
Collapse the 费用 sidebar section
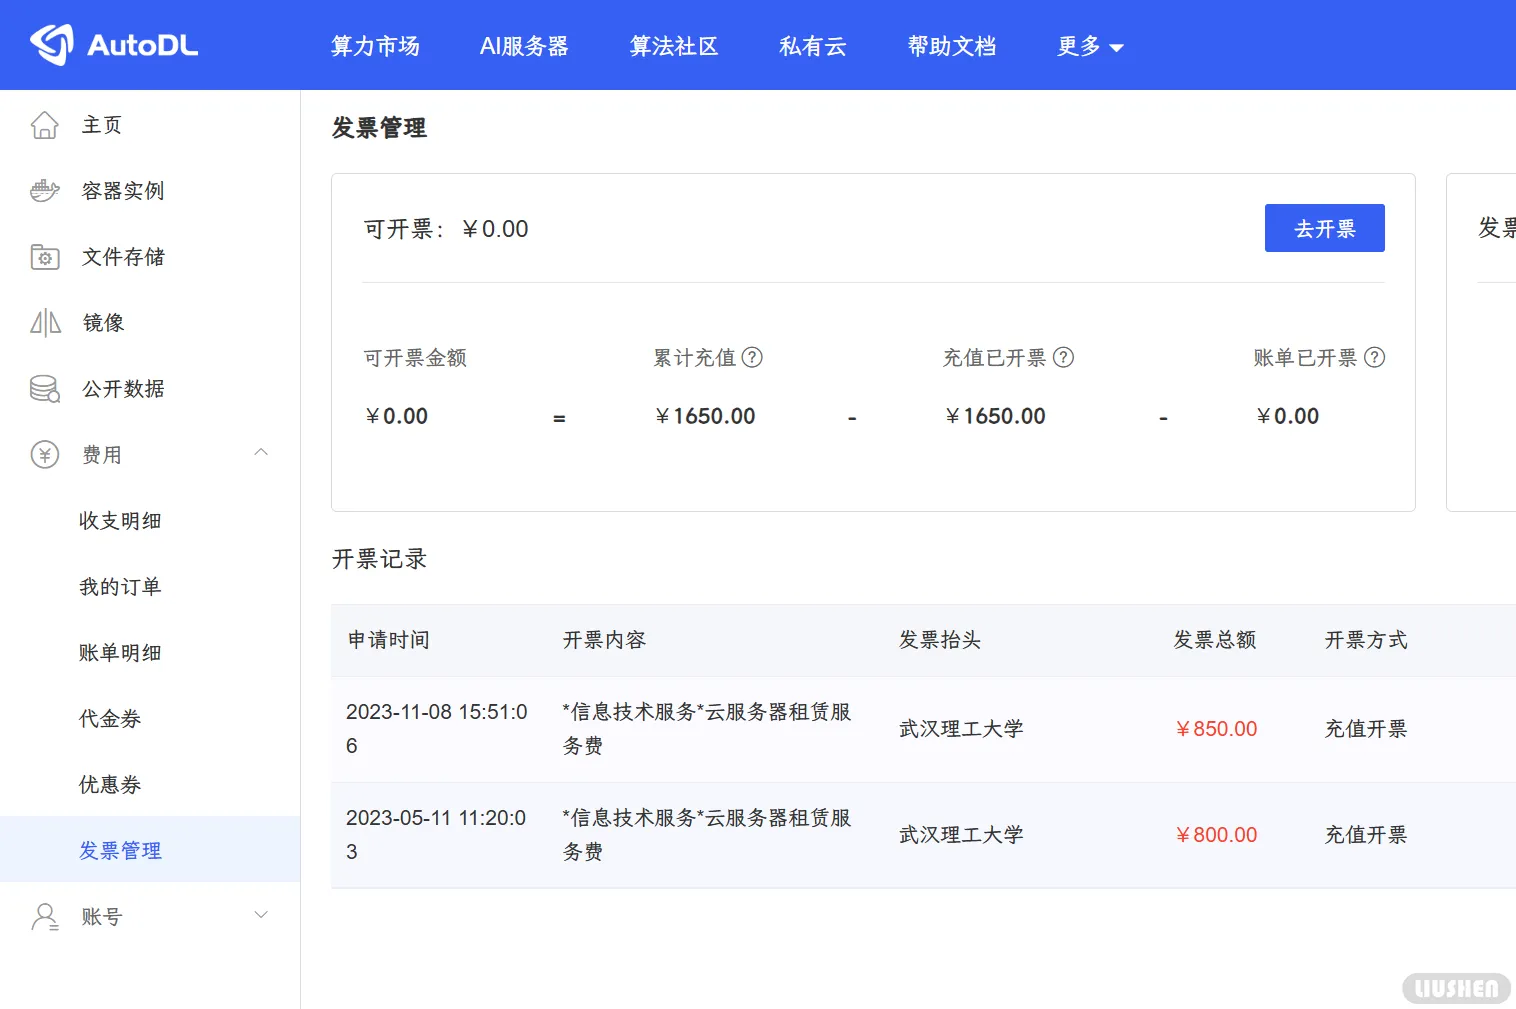pyautogui.click(x=261, y=452)
